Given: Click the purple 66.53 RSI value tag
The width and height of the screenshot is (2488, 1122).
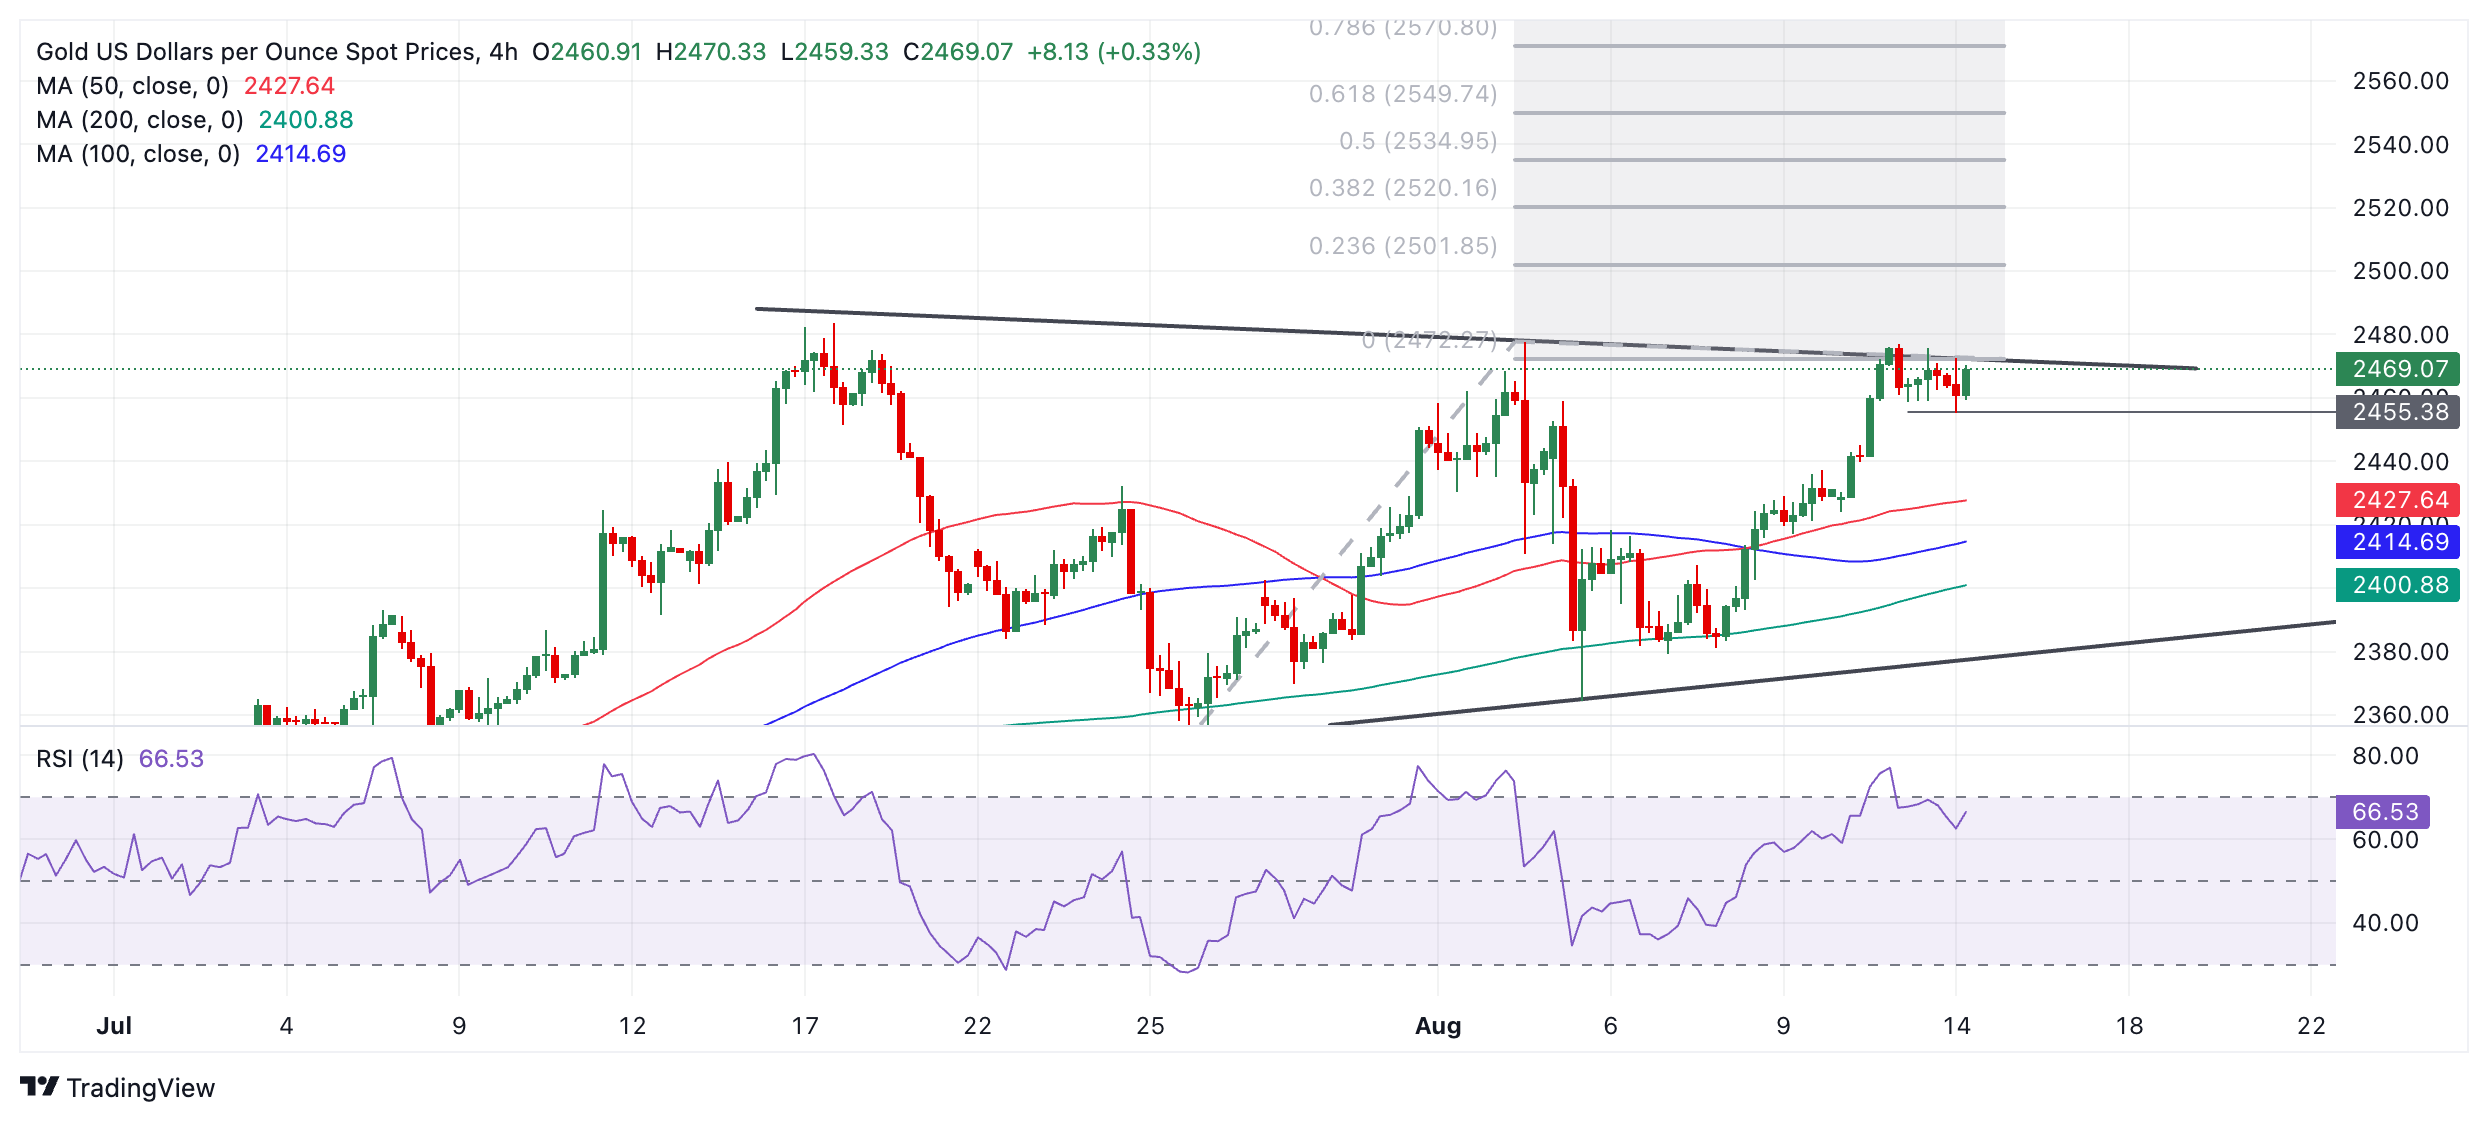Looking at the screenshot, I should [x=2383, y=812].
